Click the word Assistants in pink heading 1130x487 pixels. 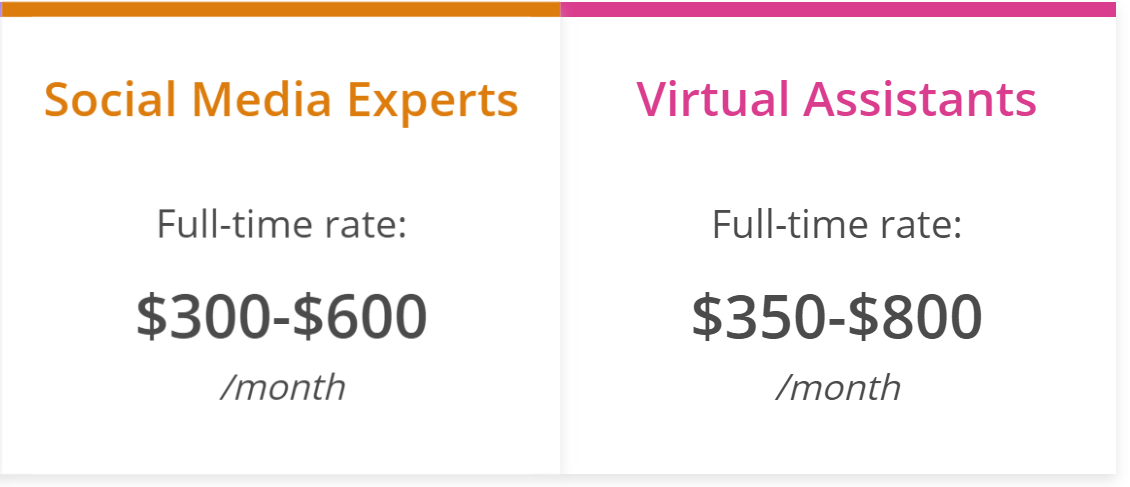(920, 98)
